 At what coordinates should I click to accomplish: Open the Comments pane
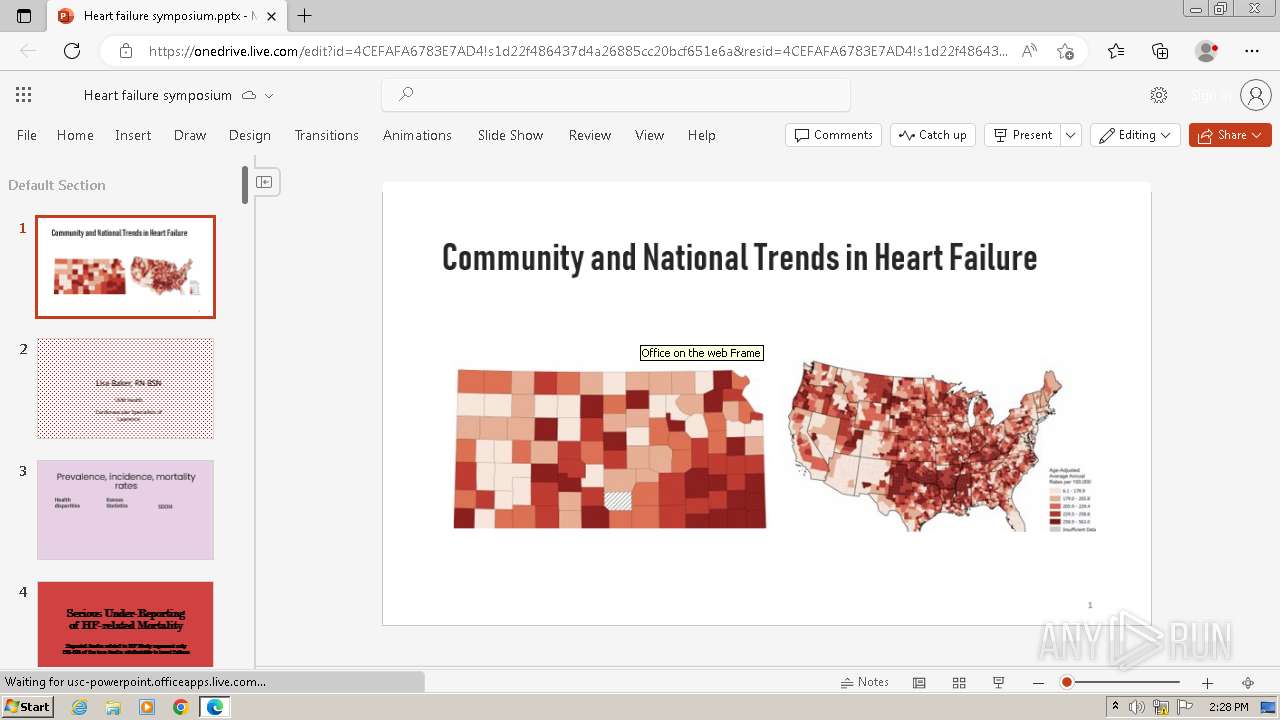tap(833, 135)
